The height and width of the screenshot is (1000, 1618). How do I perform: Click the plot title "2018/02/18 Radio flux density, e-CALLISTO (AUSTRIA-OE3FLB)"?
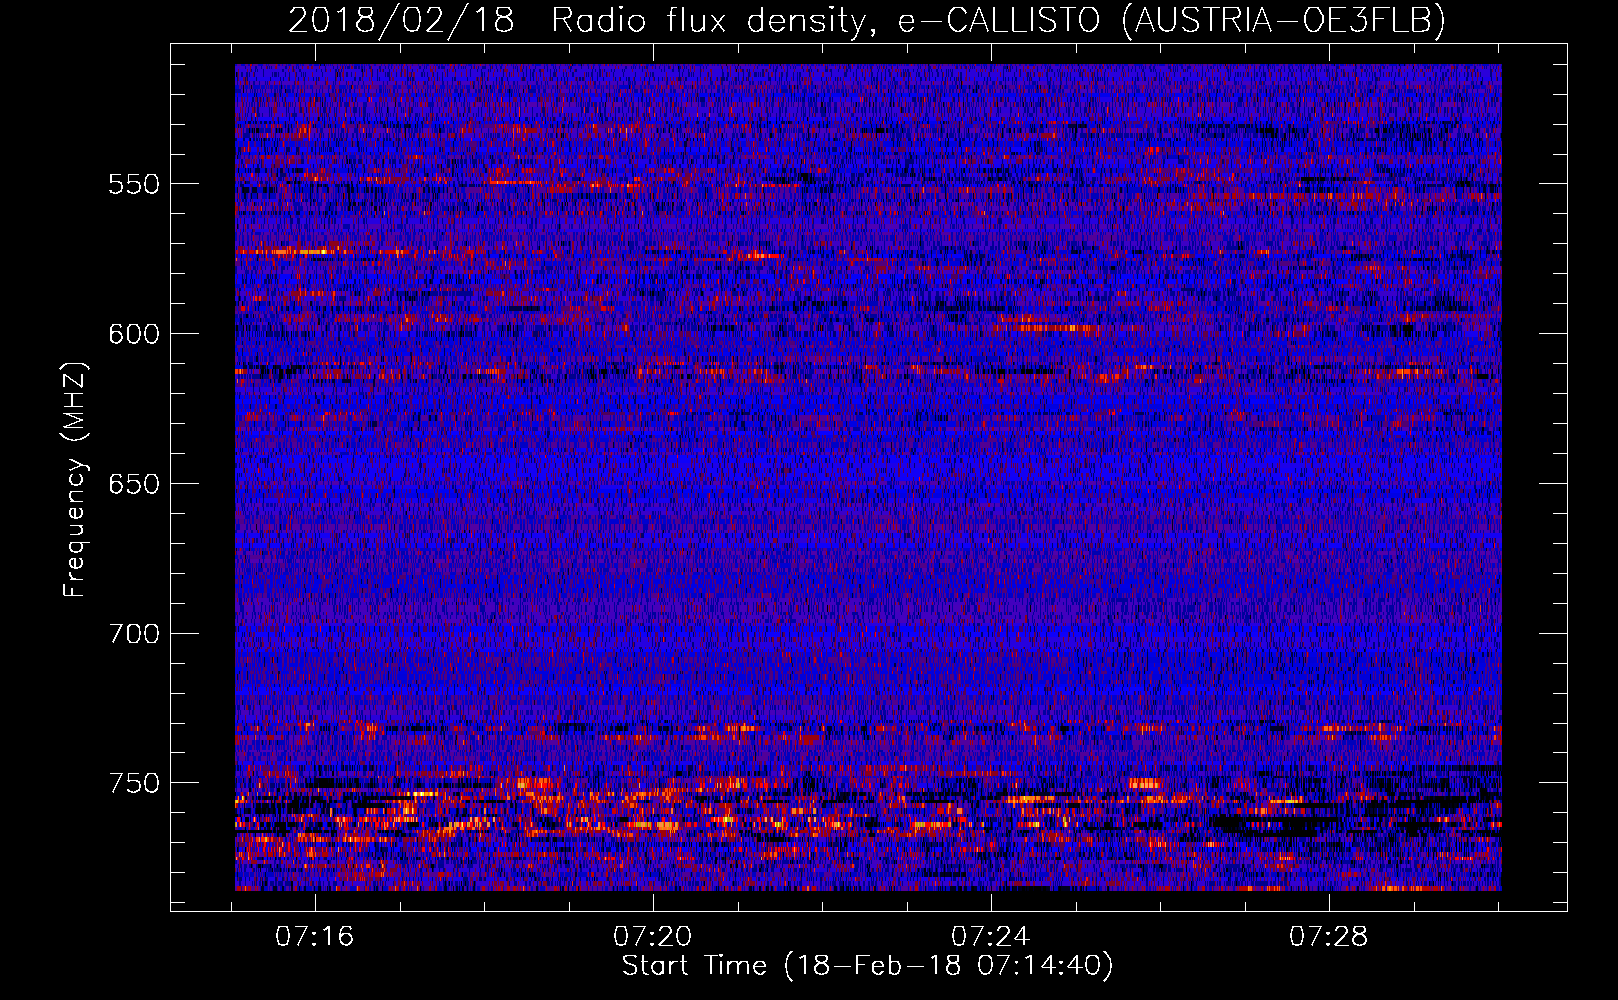click(x=867, y=20)
